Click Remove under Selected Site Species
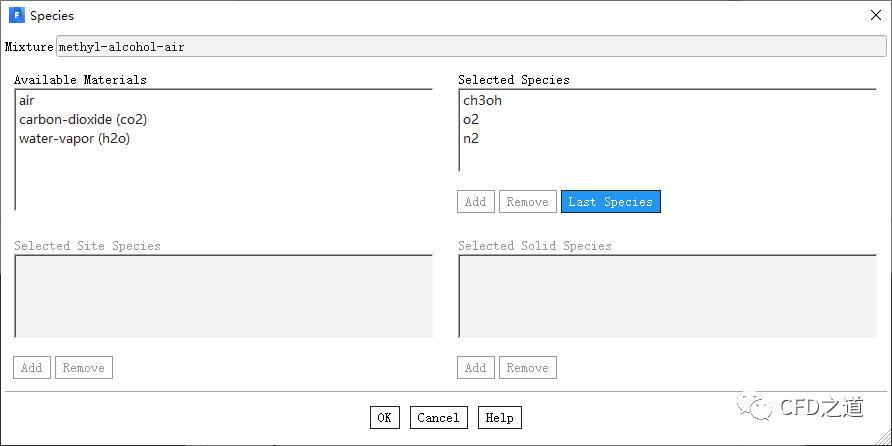Image resolution: width=892 pixels, height=446 pixels. [x=83, y=368]
